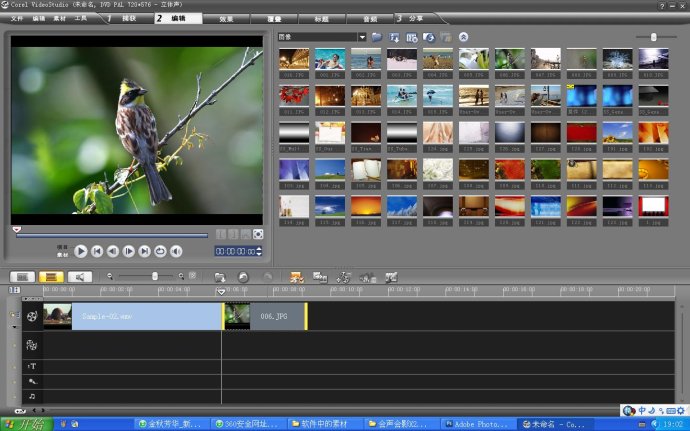The height and width of the screenshot is (431, 690).
Task: Click the Music track icon
Action: click(32, 396)
